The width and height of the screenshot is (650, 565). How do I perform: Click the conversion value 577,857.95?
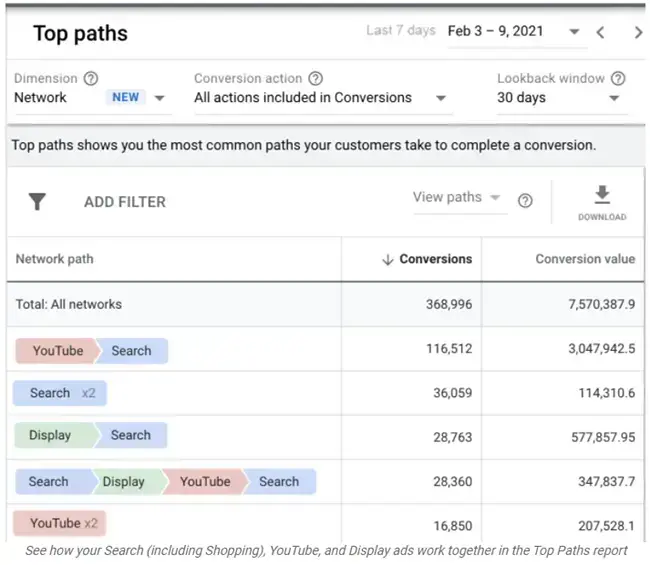(x=603, y=437)
